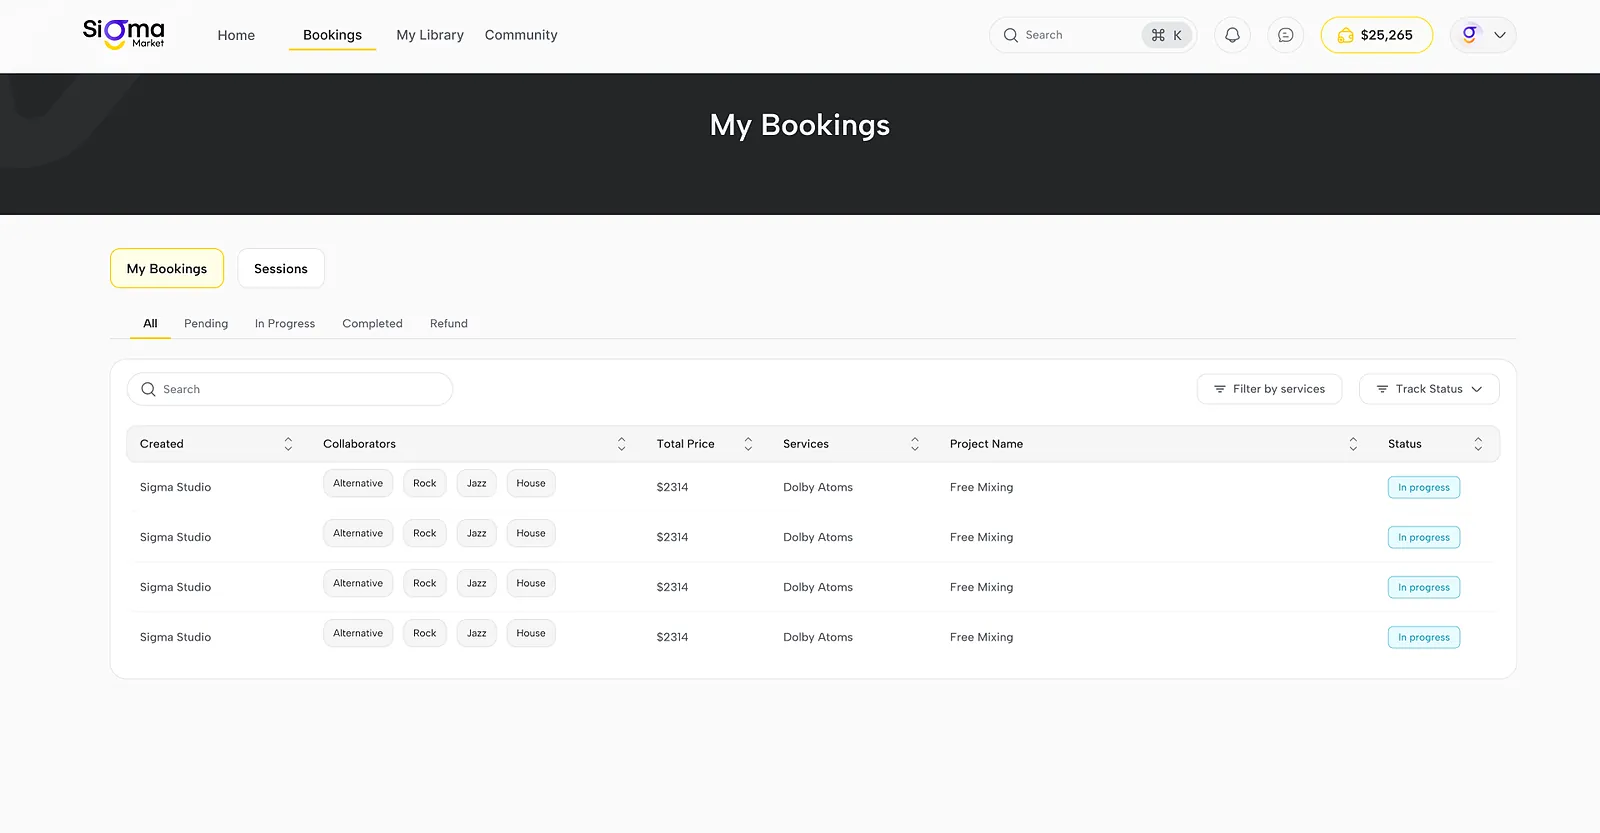Click House tag in fourth row
This screenshot has width=1600, height=833.
pos(531,633)
